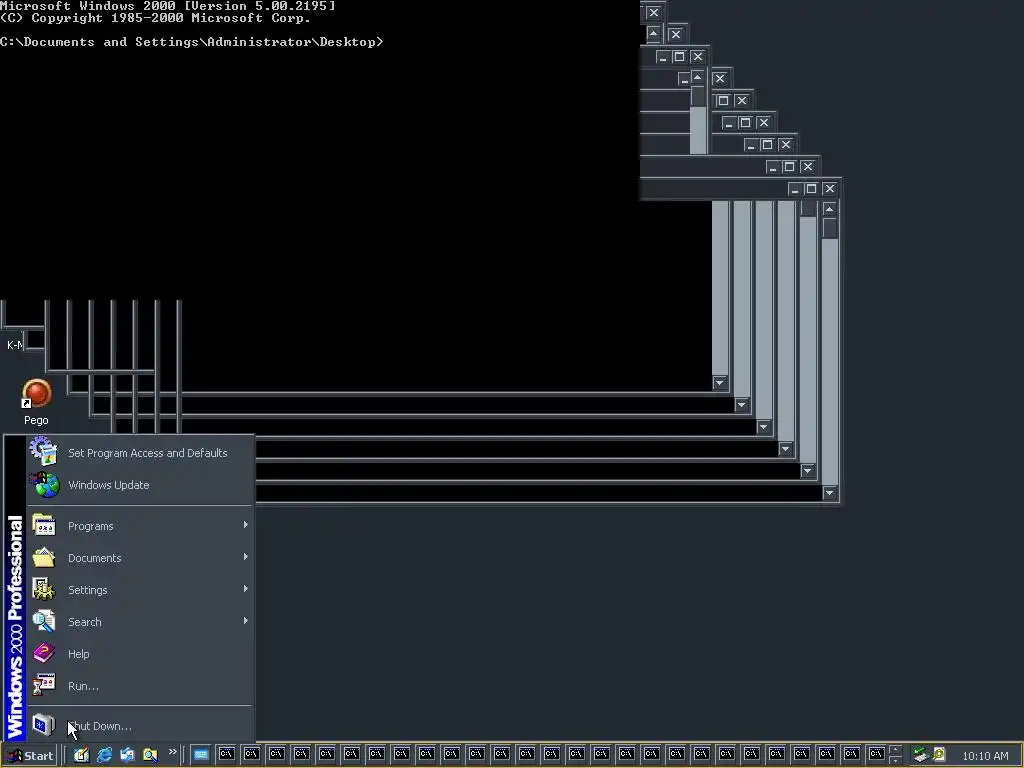Viewport: 1024px width, 768px height.
Task: Minimize the frontmost command prompt window
Action: click(x=794, y=189)
